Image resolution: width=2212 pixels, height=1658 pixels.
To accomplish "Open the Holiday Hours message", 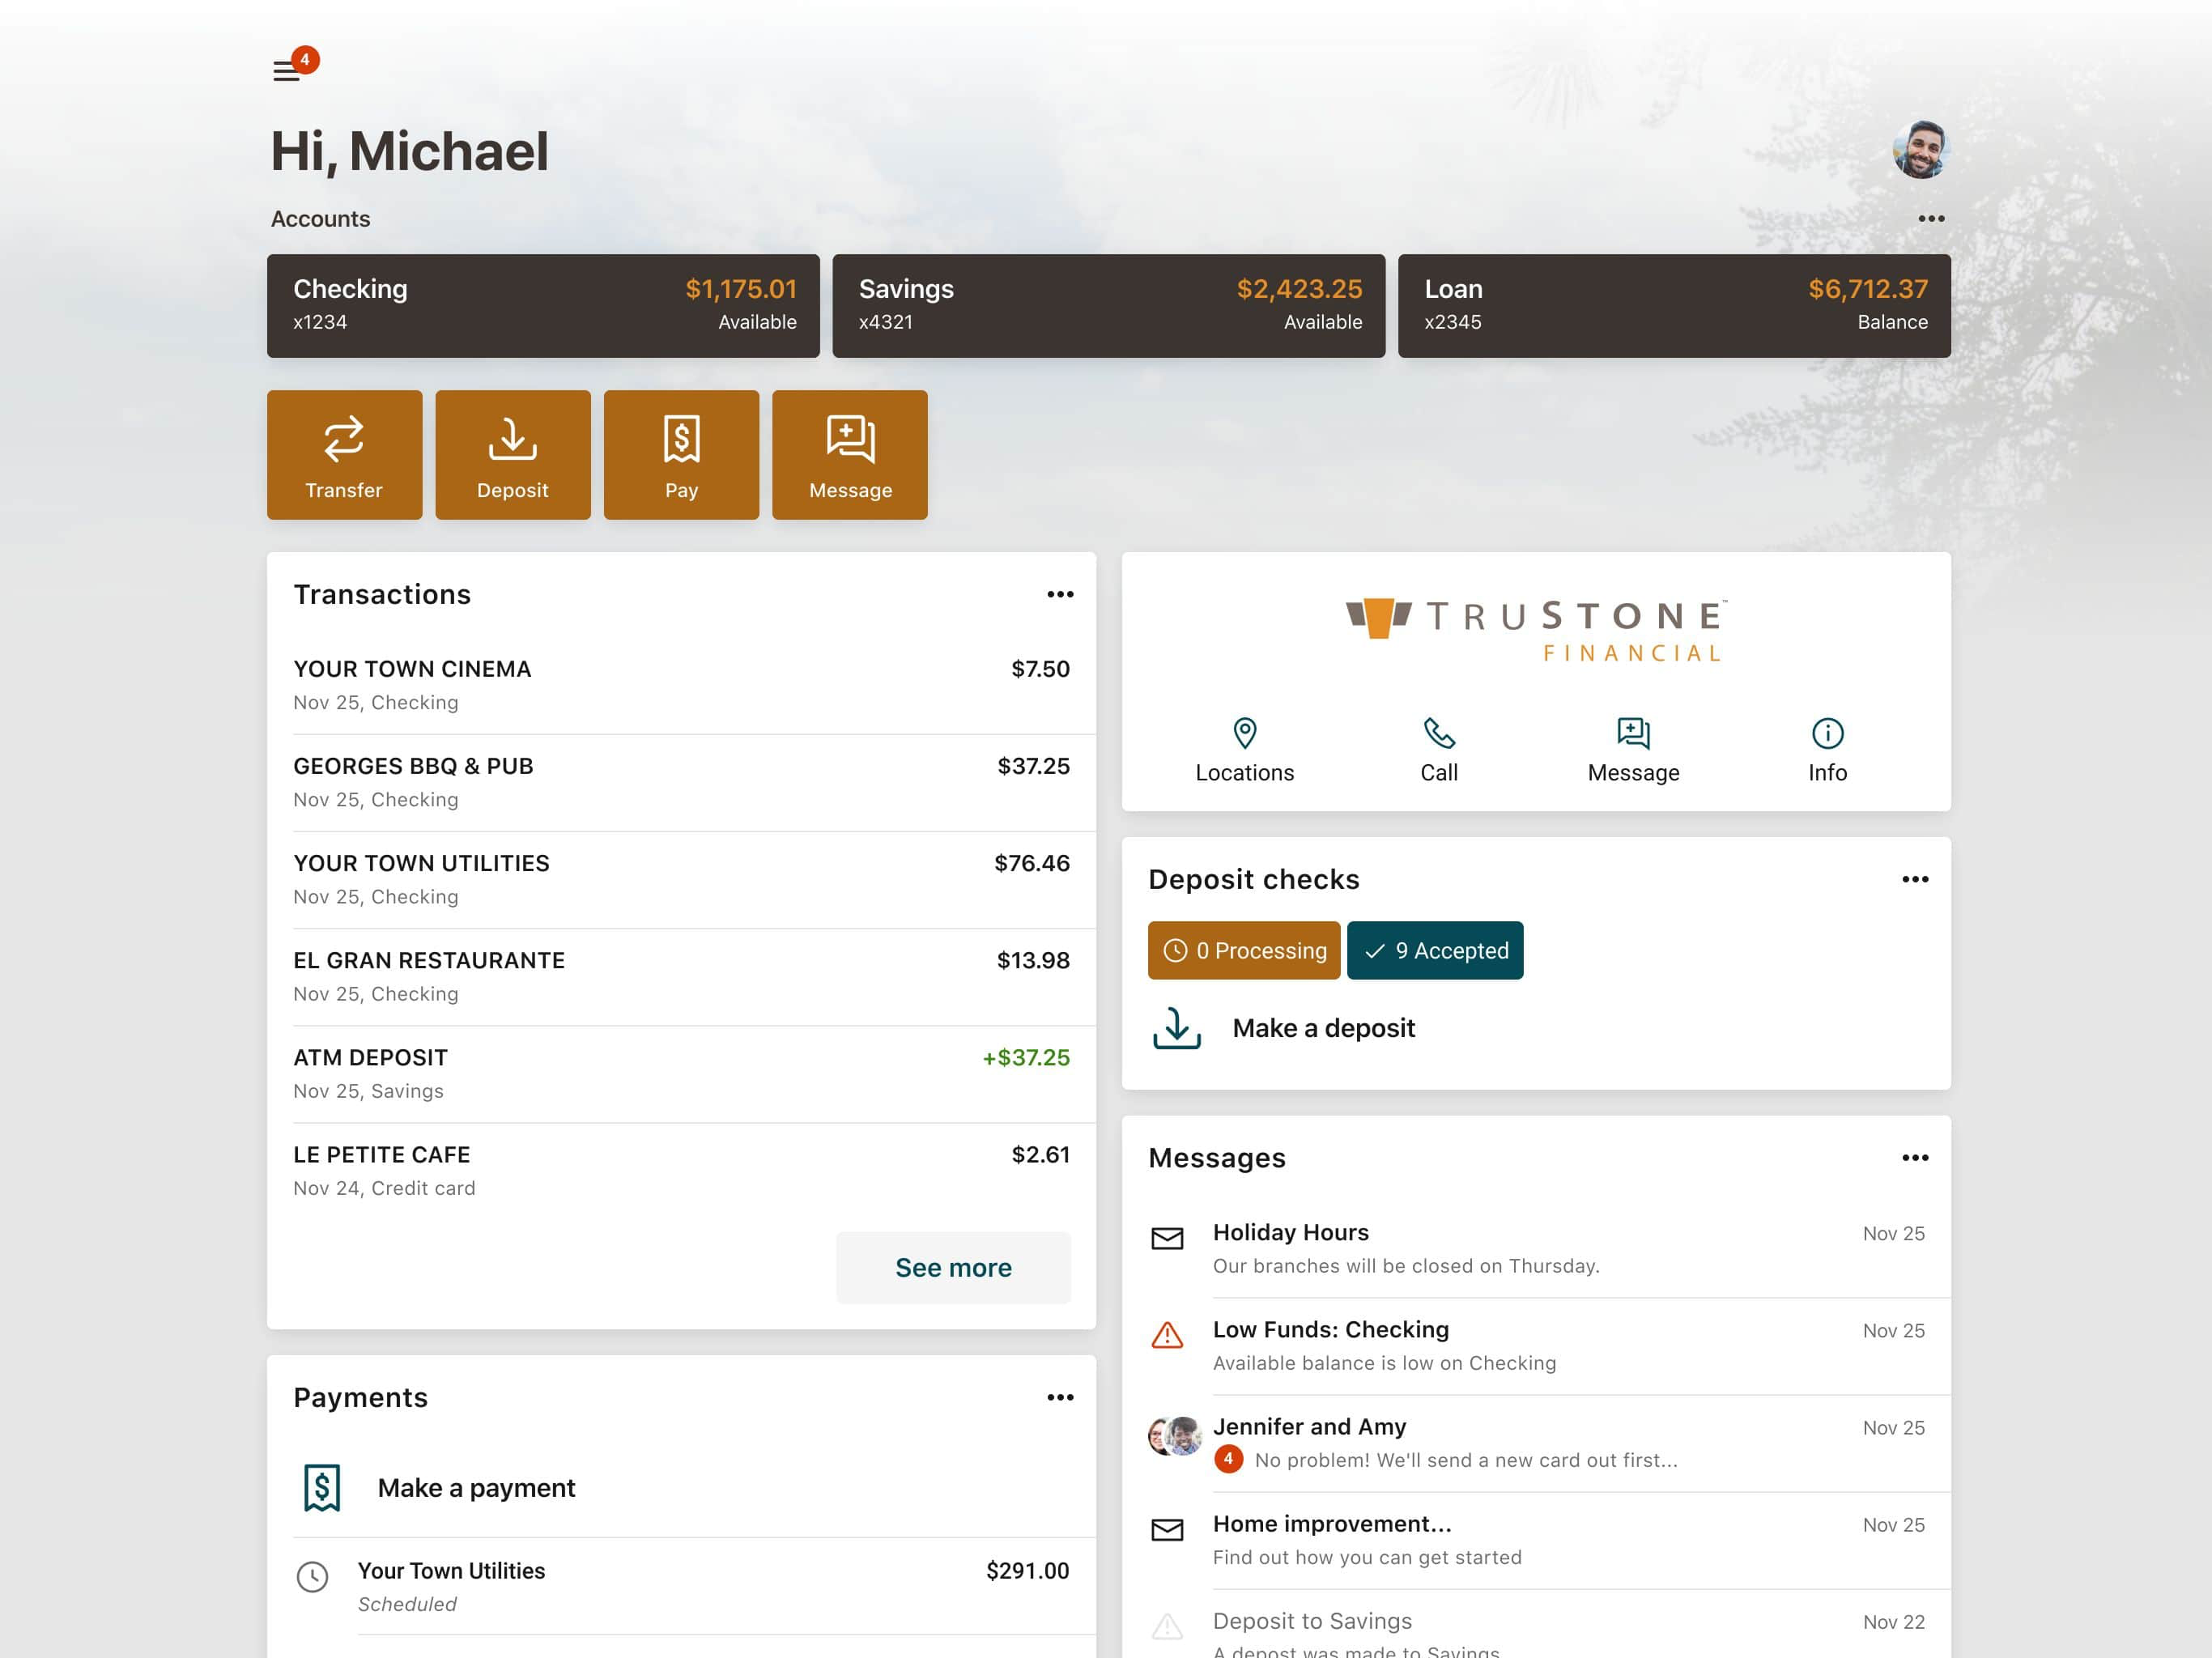I will (1536, 1249).
